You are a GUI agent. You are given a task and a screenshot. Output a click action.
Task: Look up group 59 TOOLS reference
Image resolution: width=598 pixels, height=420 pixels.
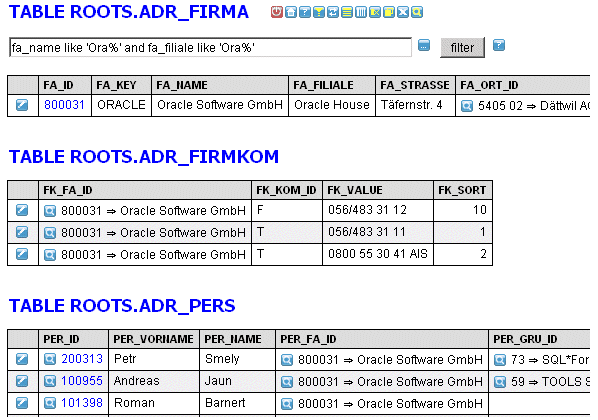(x=500, y=381)
